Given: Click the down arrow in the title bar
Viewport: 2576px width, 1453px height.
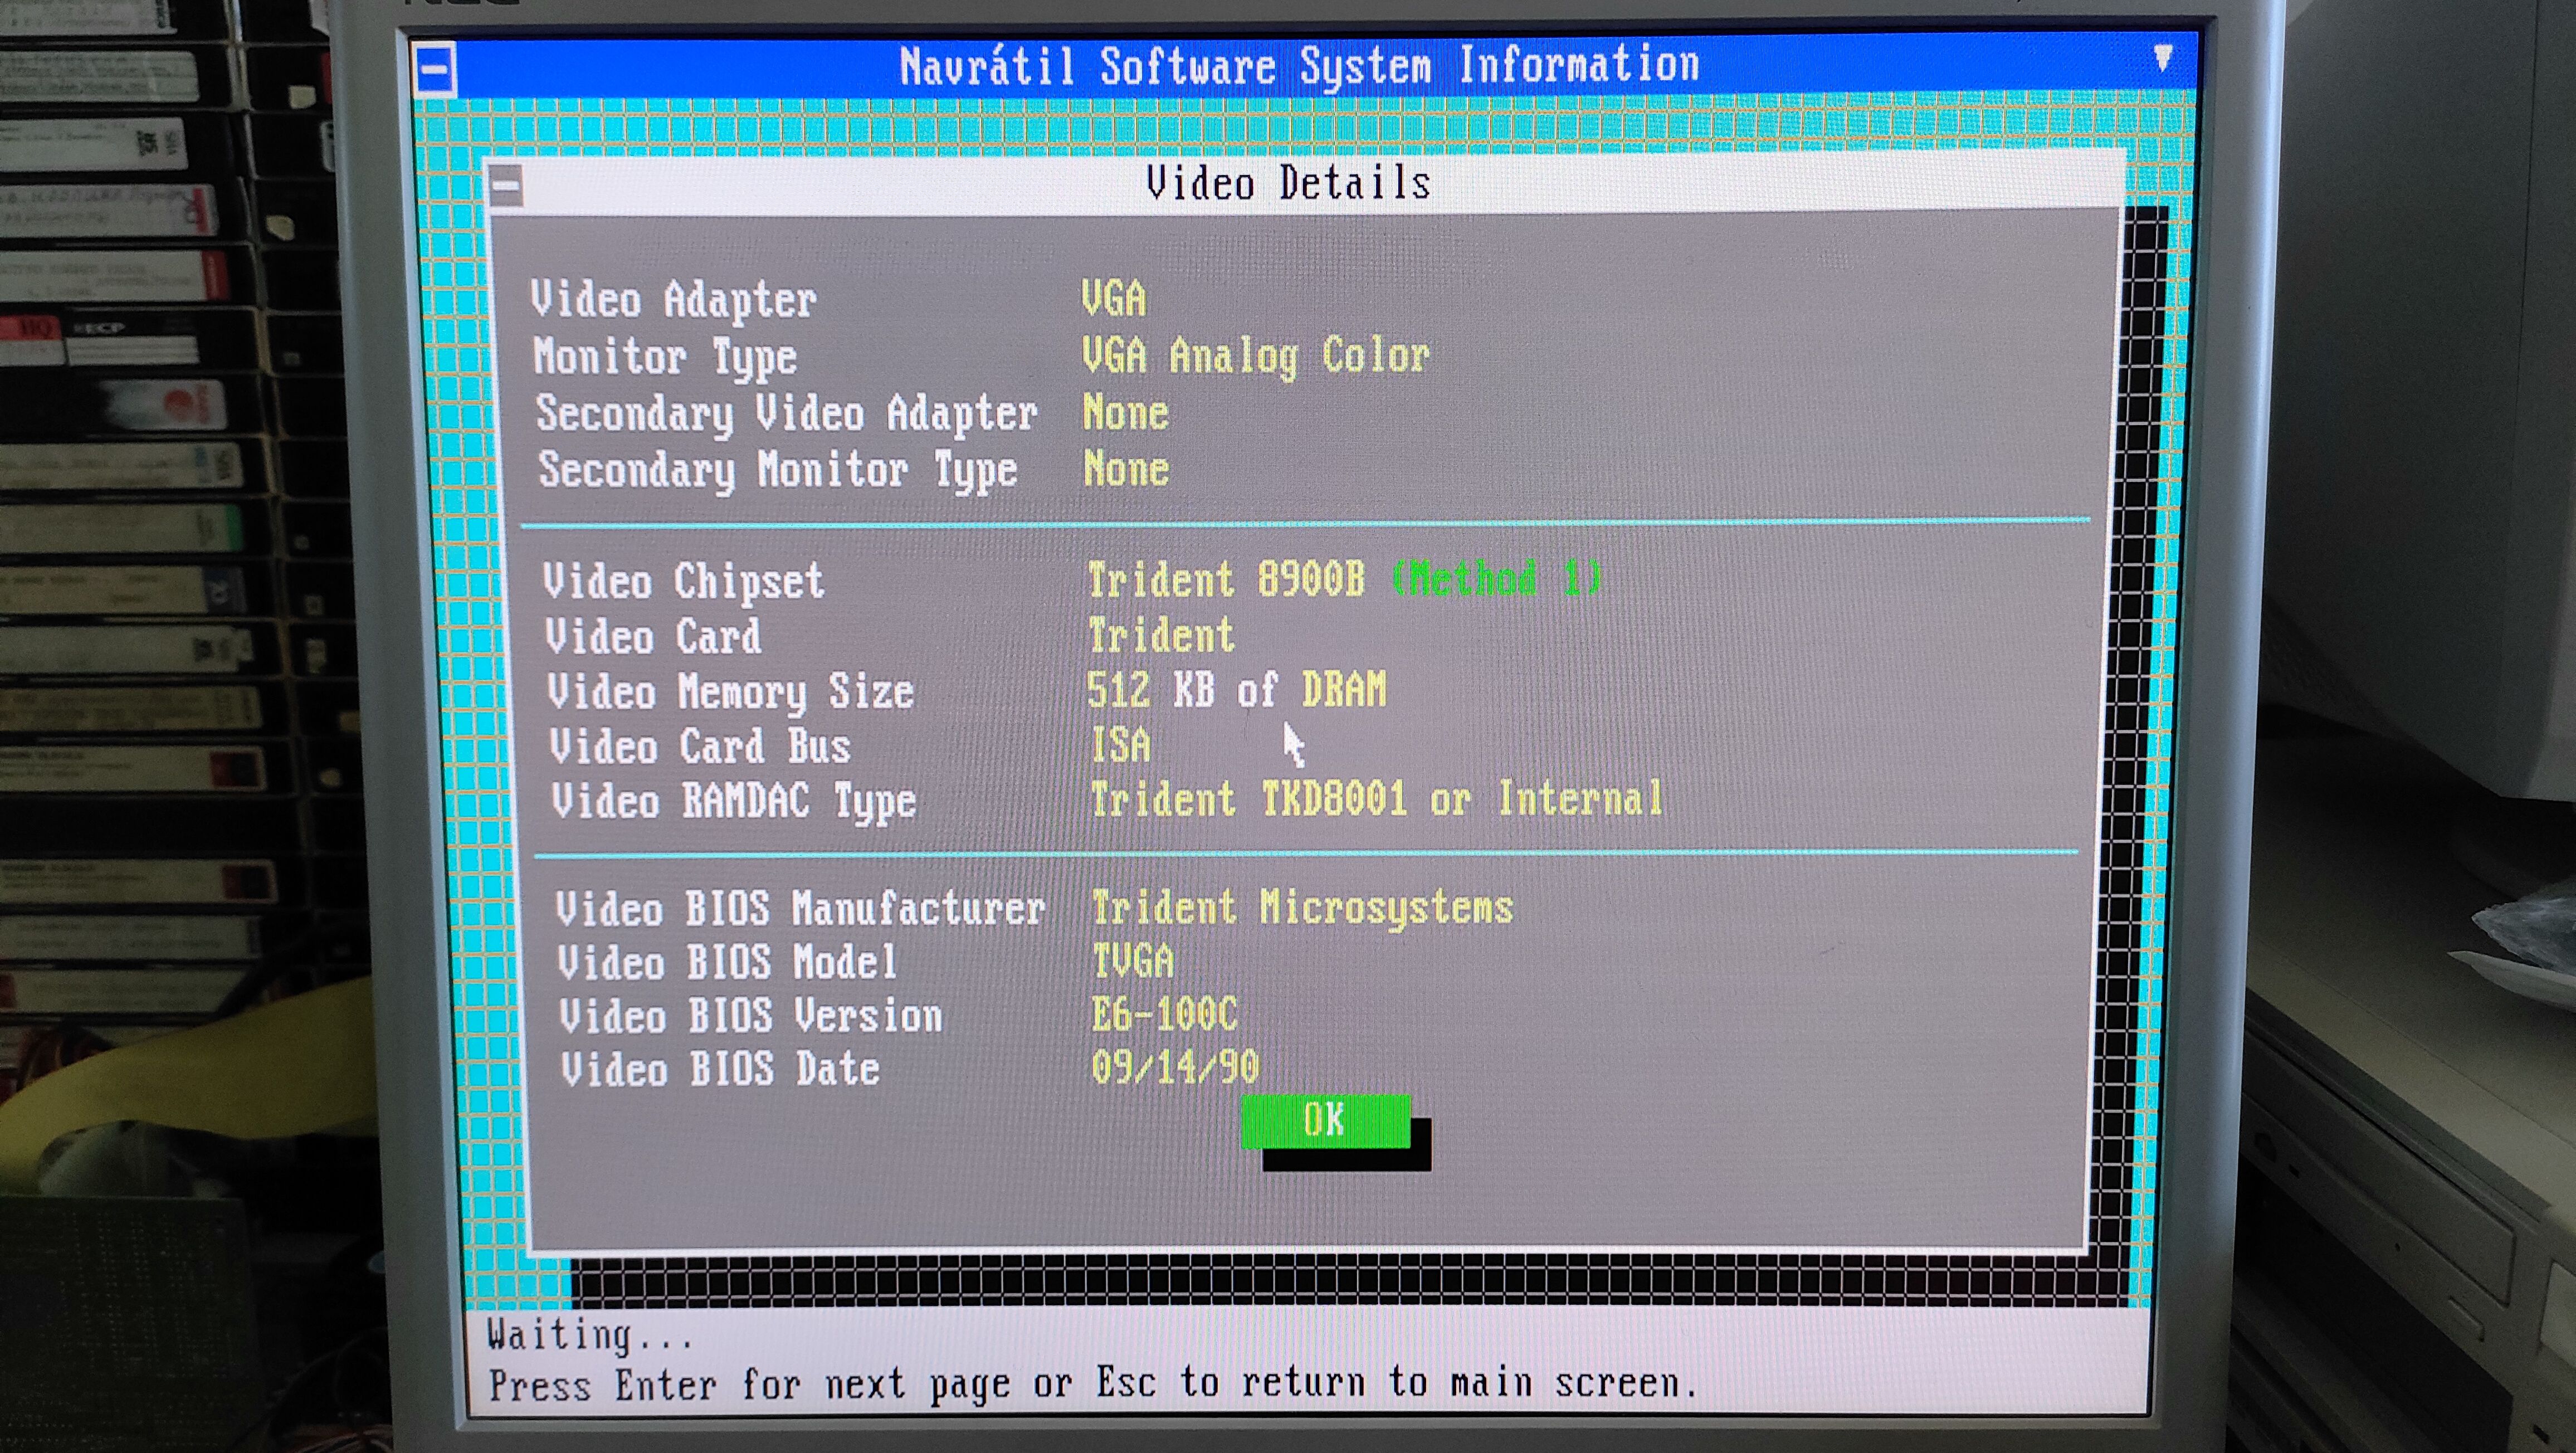Looking at the screenshot, I should [2162, 58].
